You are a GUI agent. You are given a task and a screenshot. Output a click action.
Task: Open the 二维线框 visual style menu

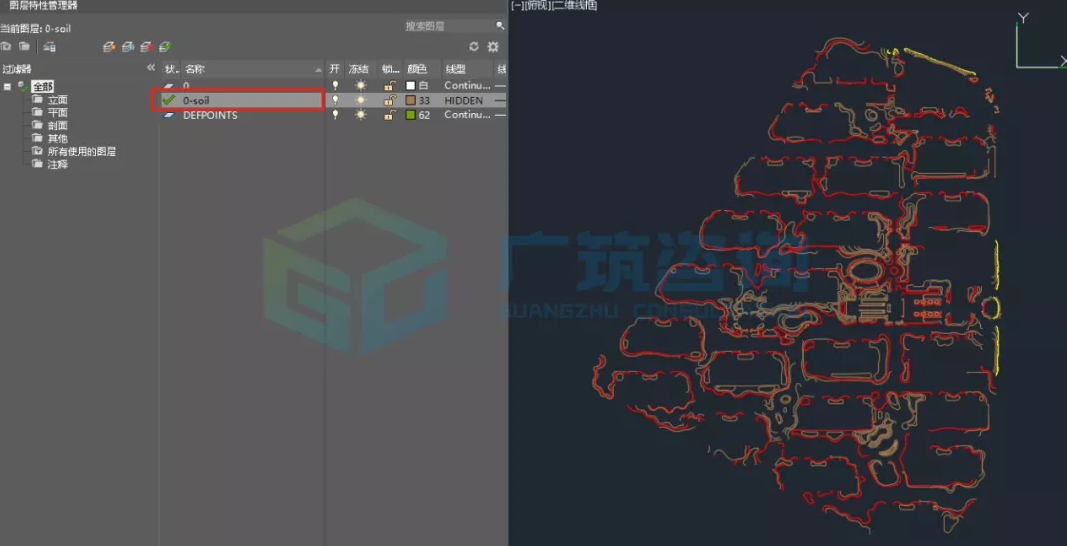574,5
